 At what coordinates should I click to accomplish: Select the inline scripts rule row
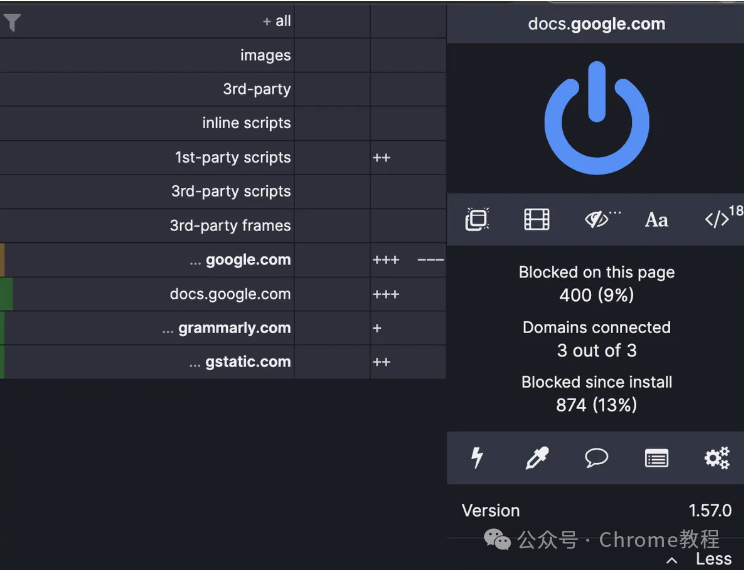[x=147, y=123]
